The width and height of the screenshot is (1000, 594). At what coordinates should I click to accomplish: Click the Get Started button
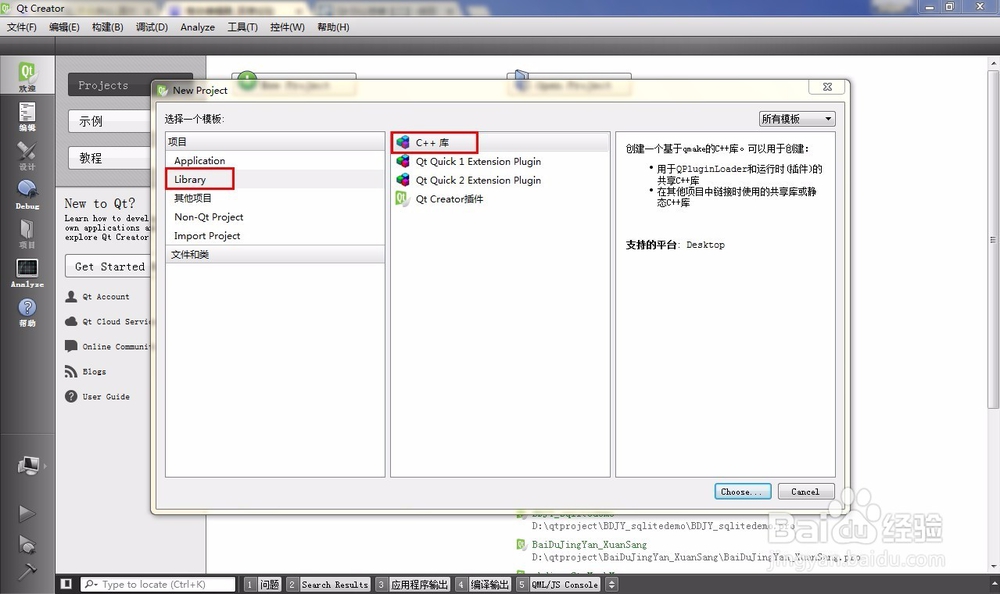point(110,266)
